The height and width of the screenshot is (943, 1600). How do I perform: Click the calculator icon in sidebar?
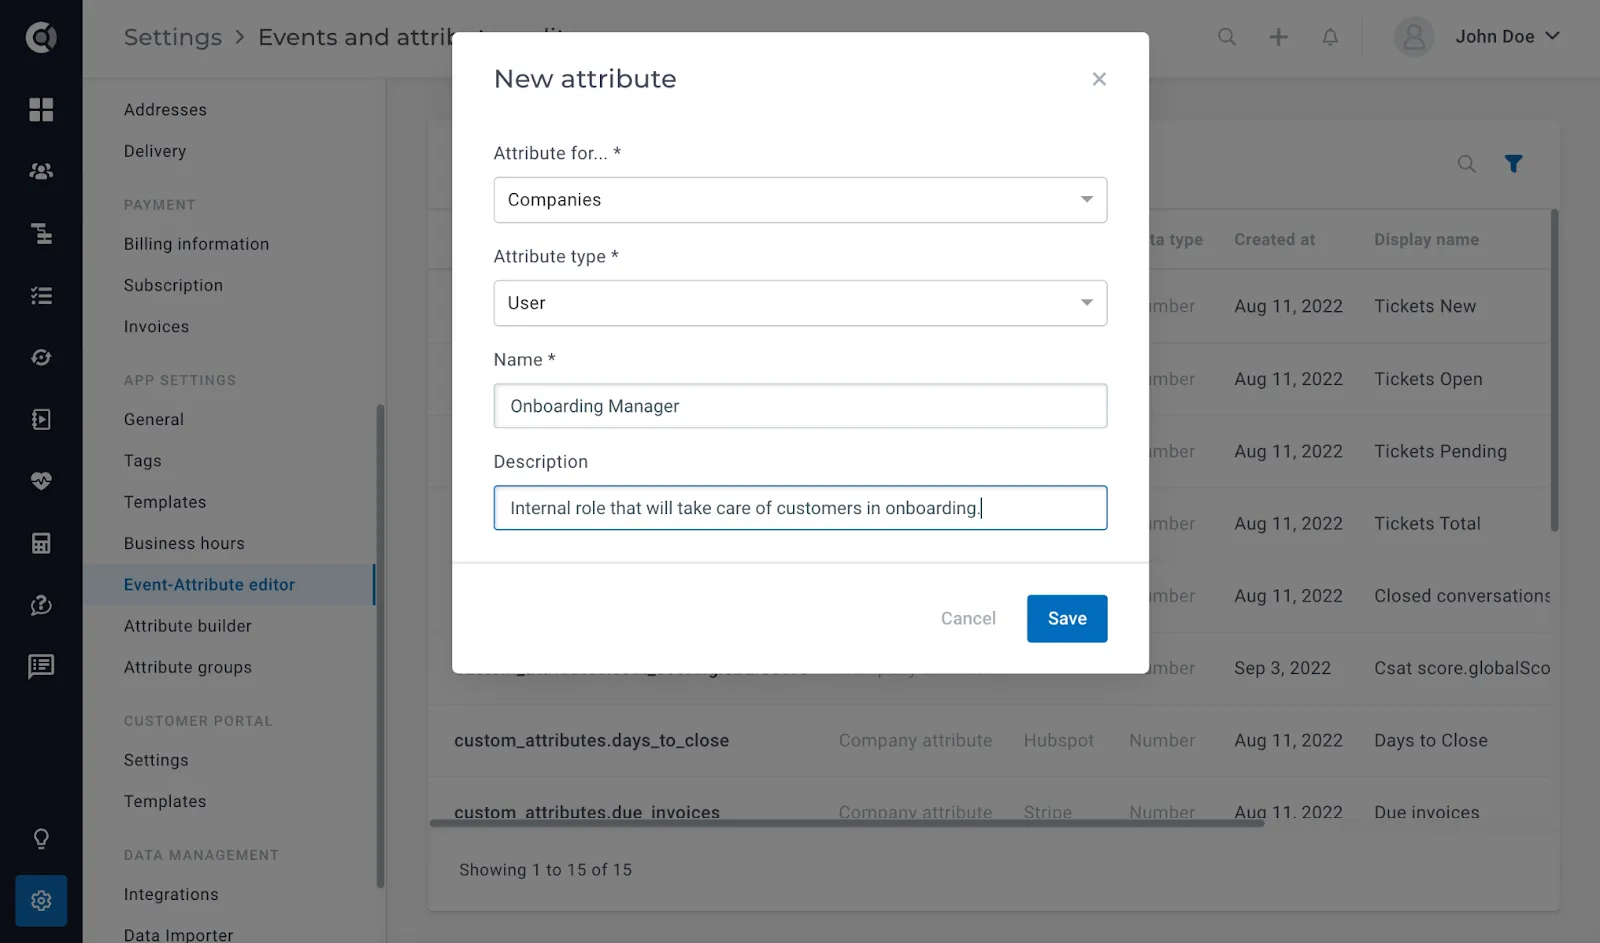41,543
